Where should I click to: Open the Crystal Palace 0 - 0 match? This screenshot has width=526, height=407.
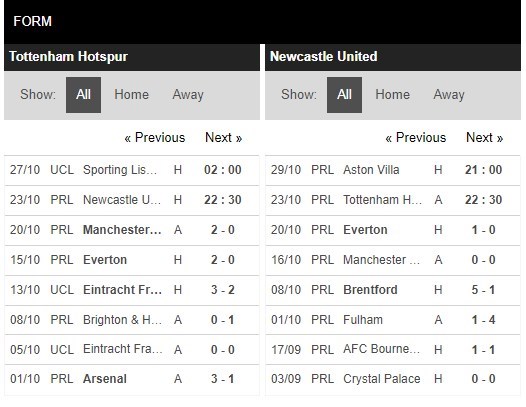tap(392, 379)
